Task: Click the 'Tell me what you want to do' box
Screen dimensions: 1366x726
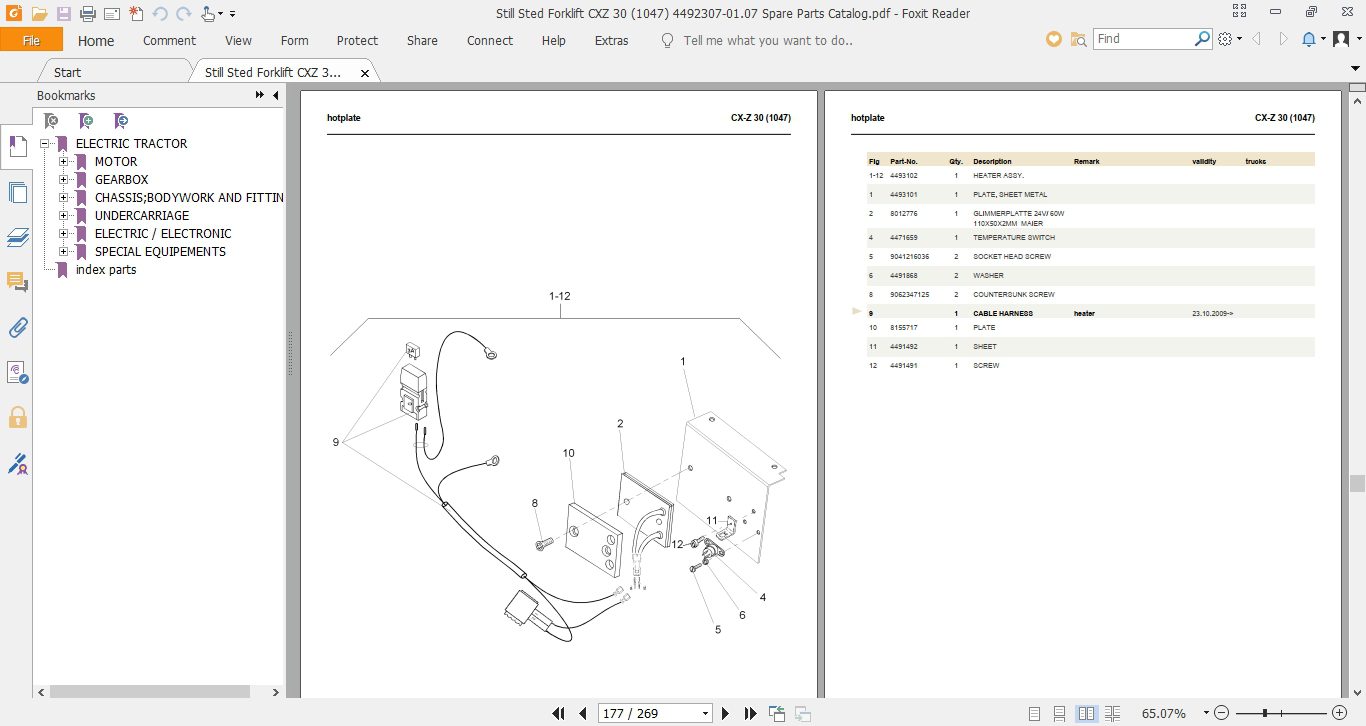Action: tap(767, 40)
